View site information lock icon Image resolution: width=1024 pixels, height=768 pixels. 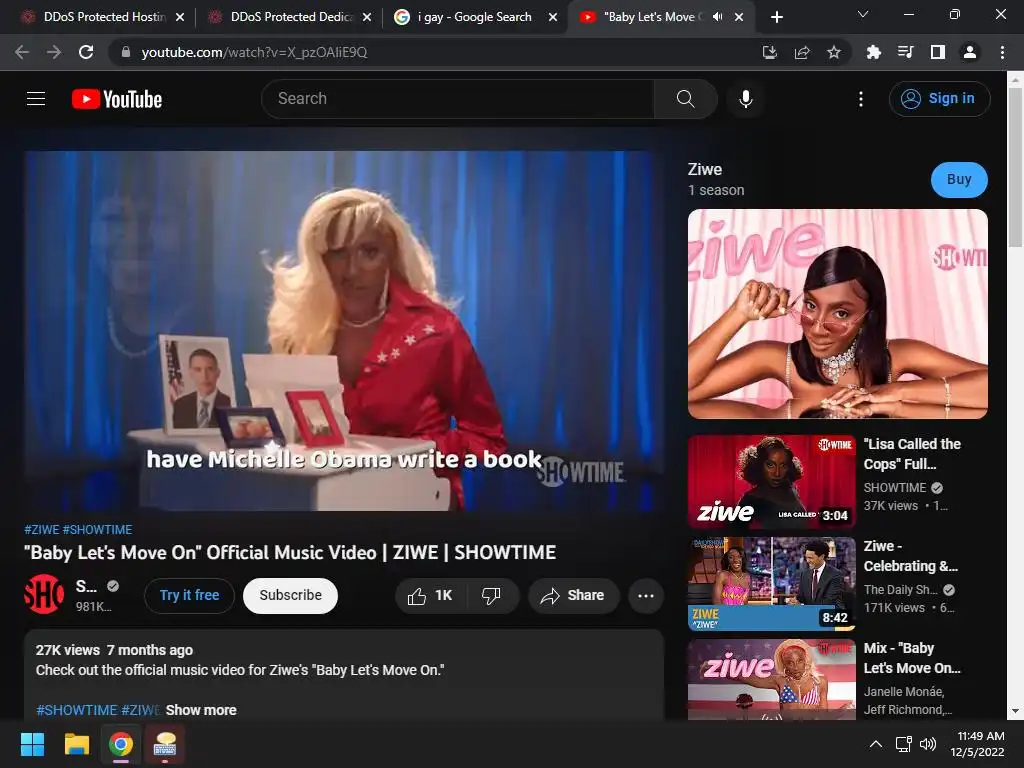(x=126, y=52)
